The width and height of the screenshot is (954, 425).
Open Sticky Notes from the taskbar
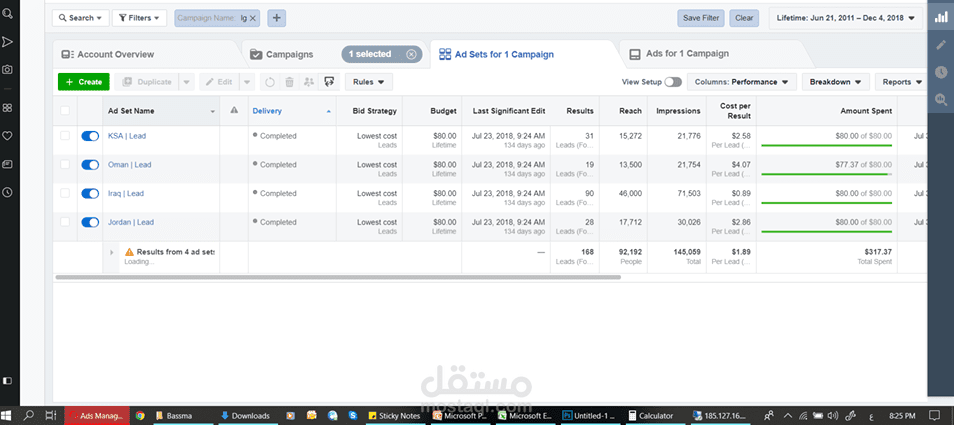pyautogui.click(x=396, y=416)
